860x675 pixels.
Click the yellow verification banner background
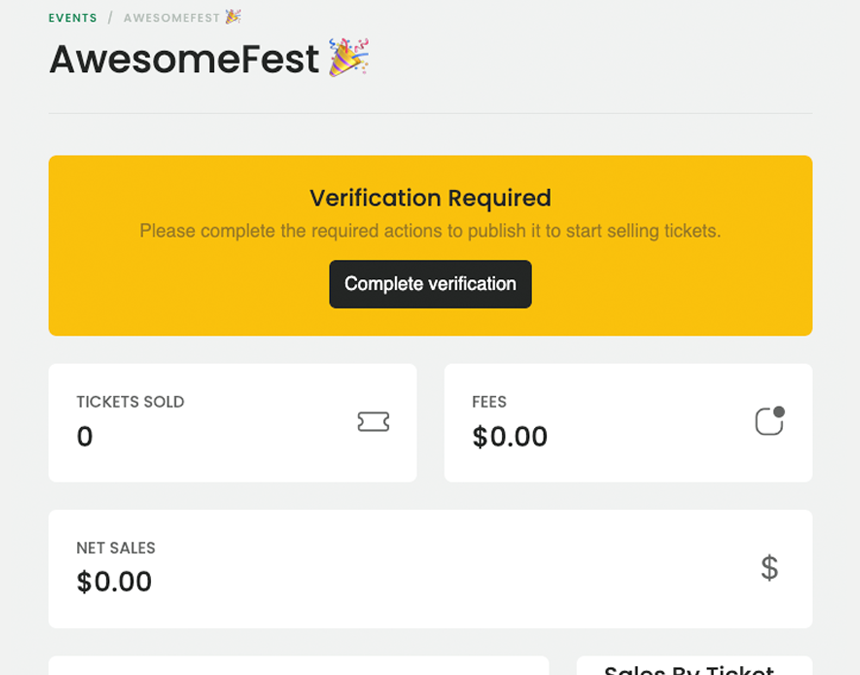(165, 296)
